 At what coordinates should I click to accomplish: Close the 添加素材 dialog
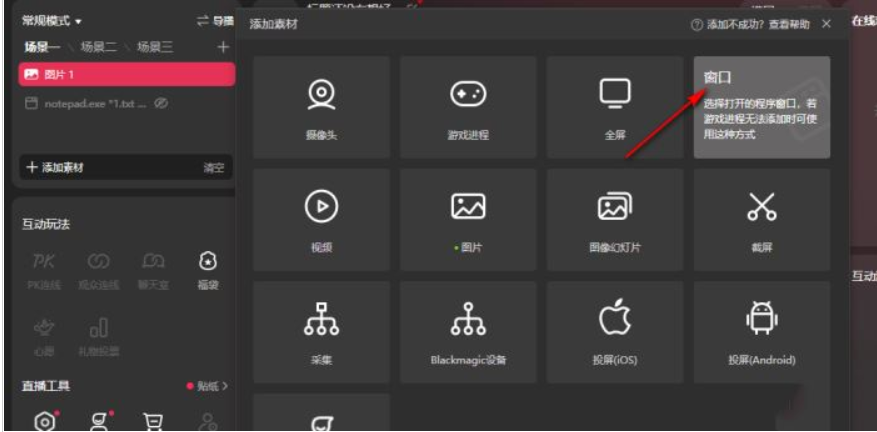click(826, 24)
